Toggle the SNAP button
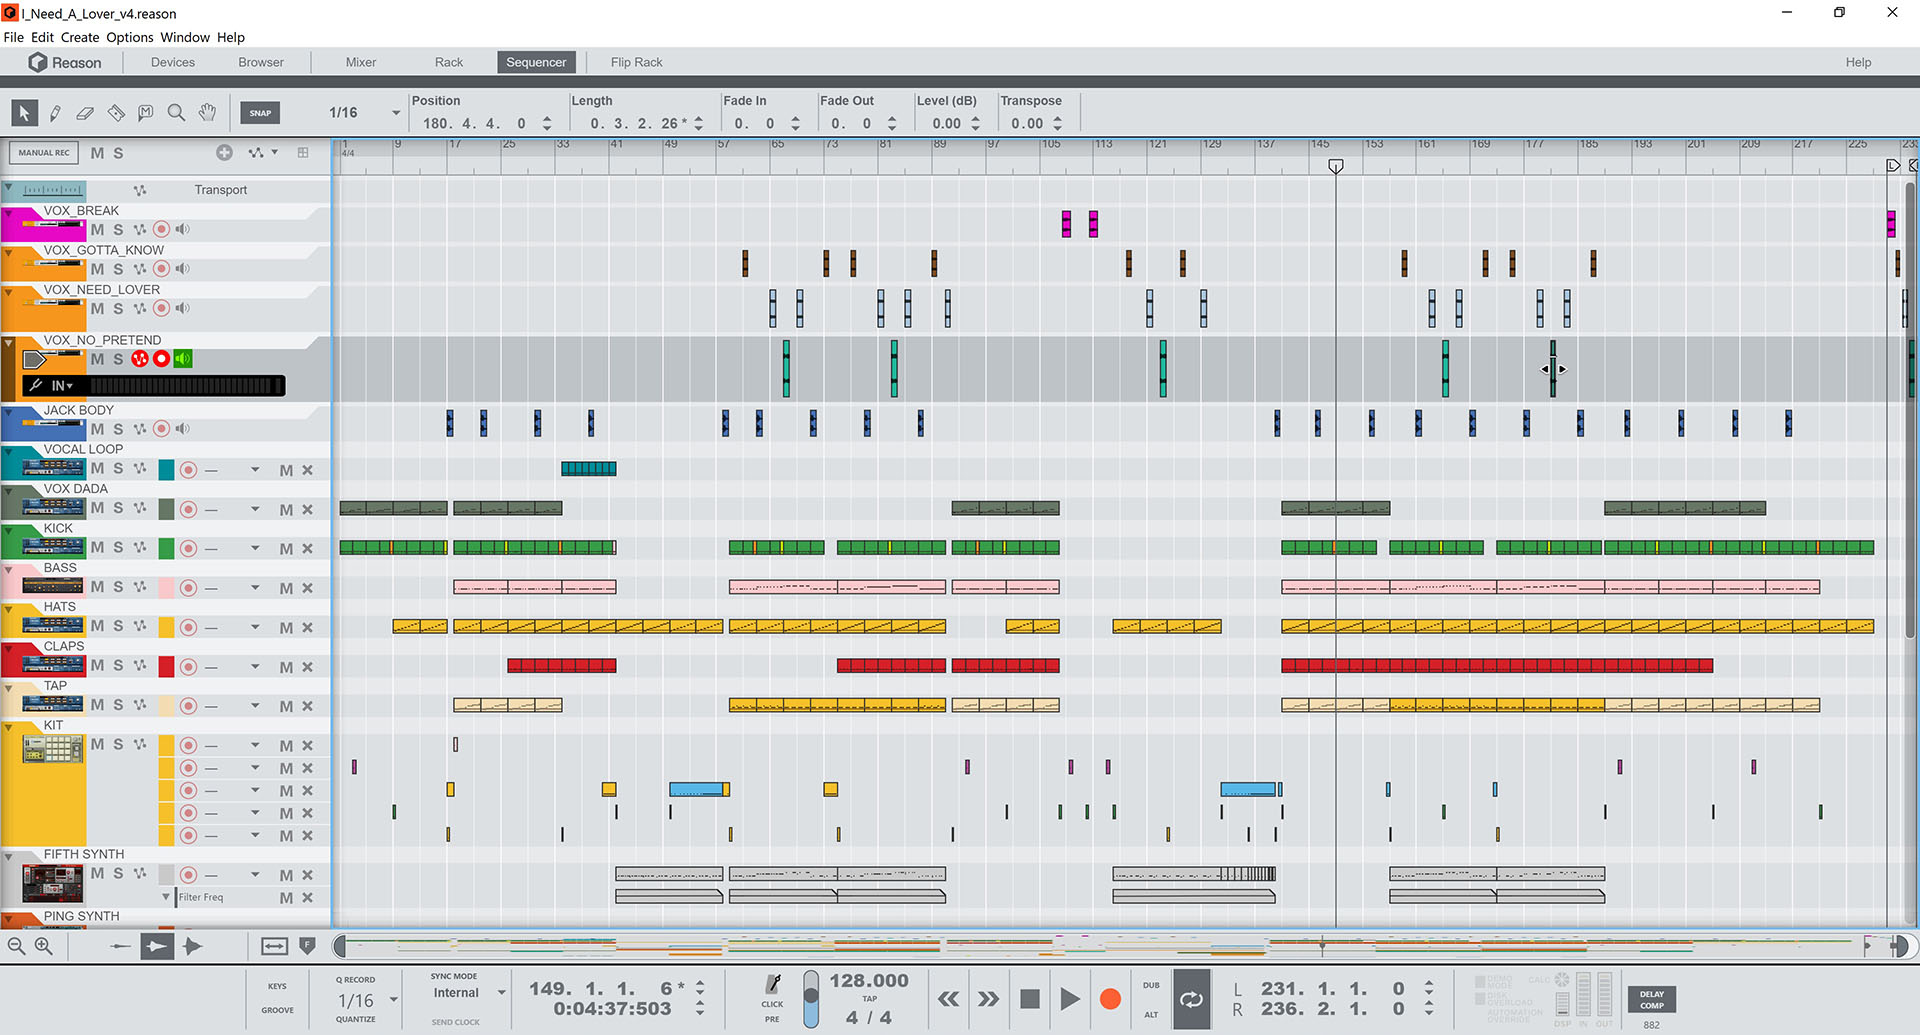 [x=260, y=113]
